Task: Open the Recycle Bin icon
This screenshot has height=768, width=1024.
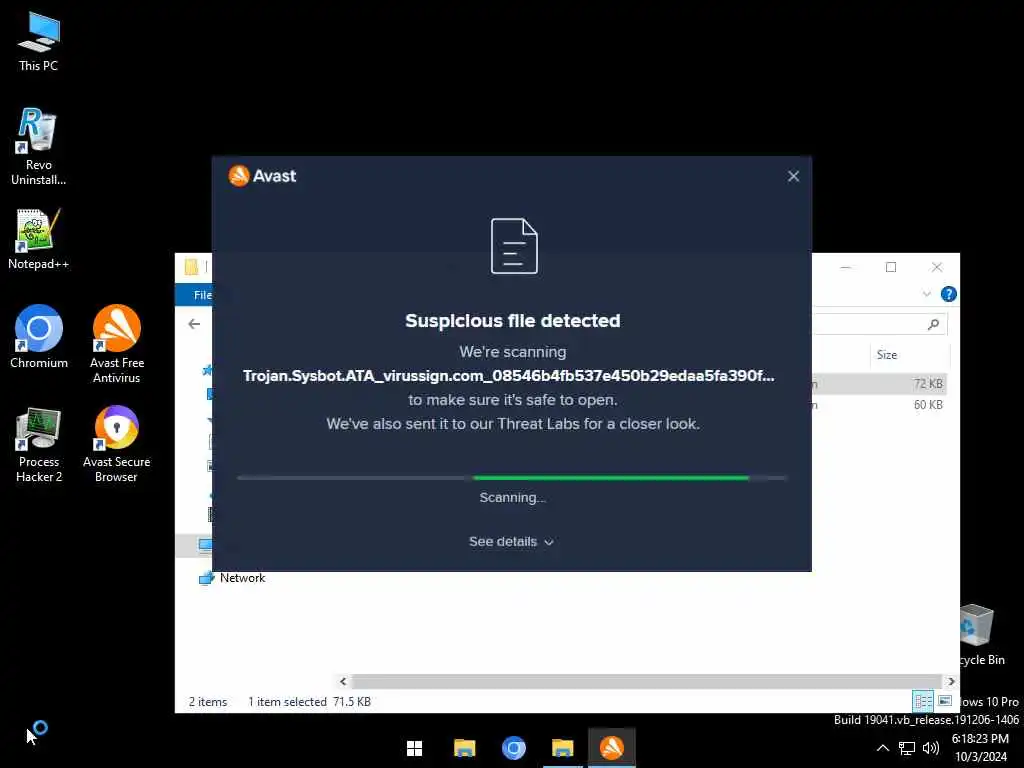Action: tap(980, 635)
